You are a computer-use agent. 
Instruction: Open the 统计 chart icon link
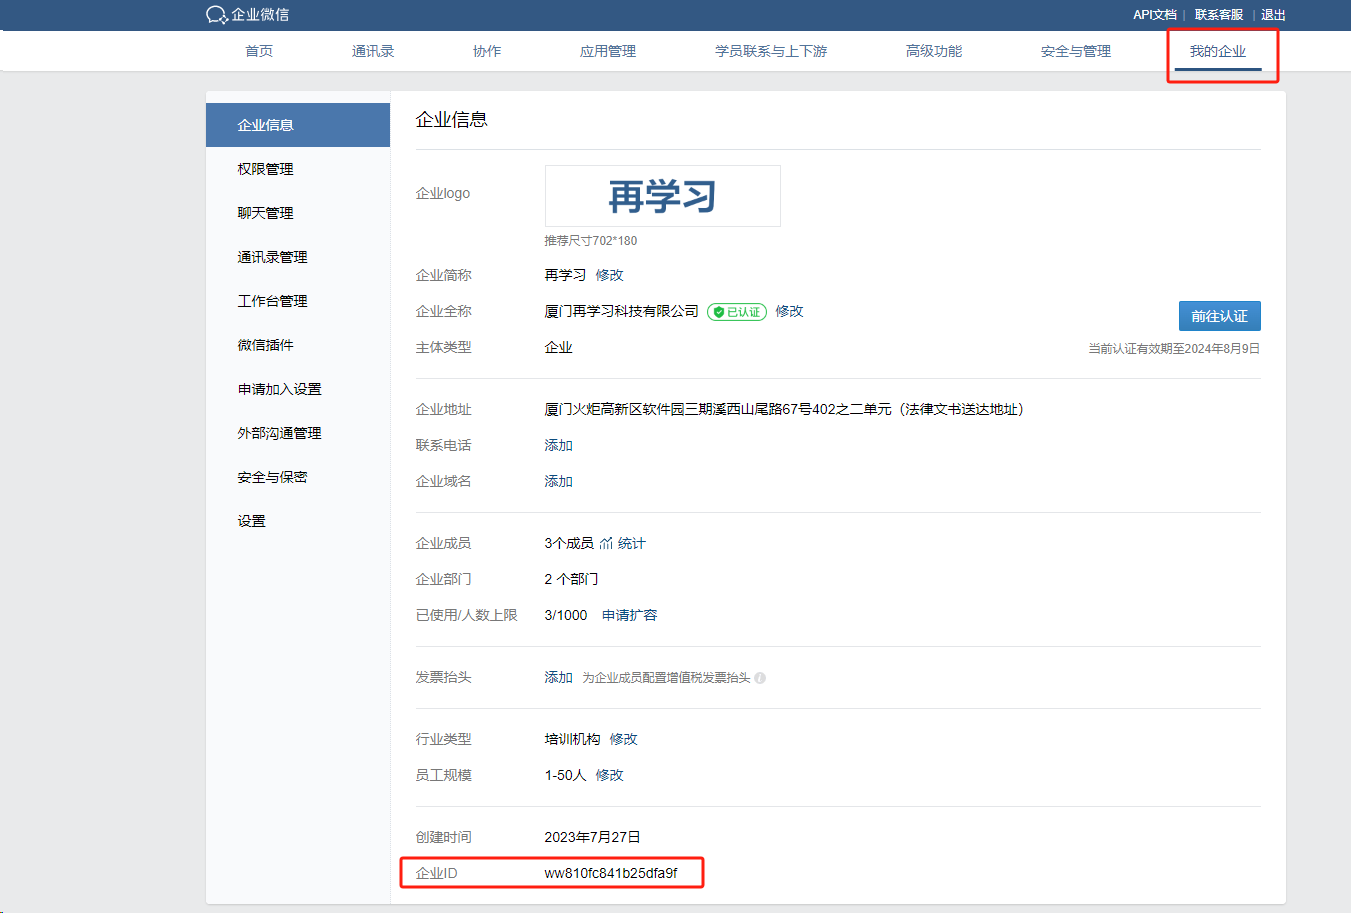(606, 543)
